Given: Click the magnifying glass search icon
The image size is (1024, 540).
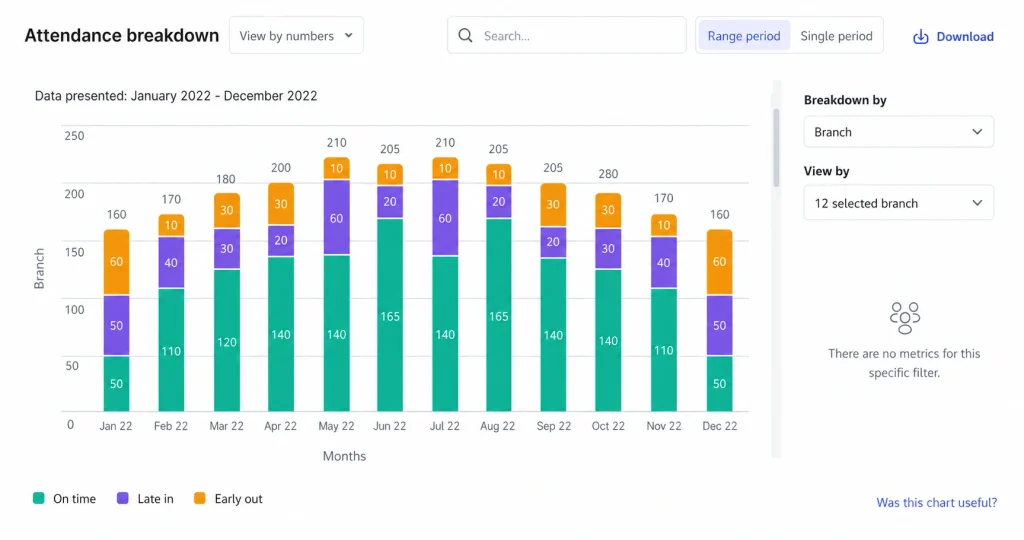Looking at the screenshot, I should [465, 35].
